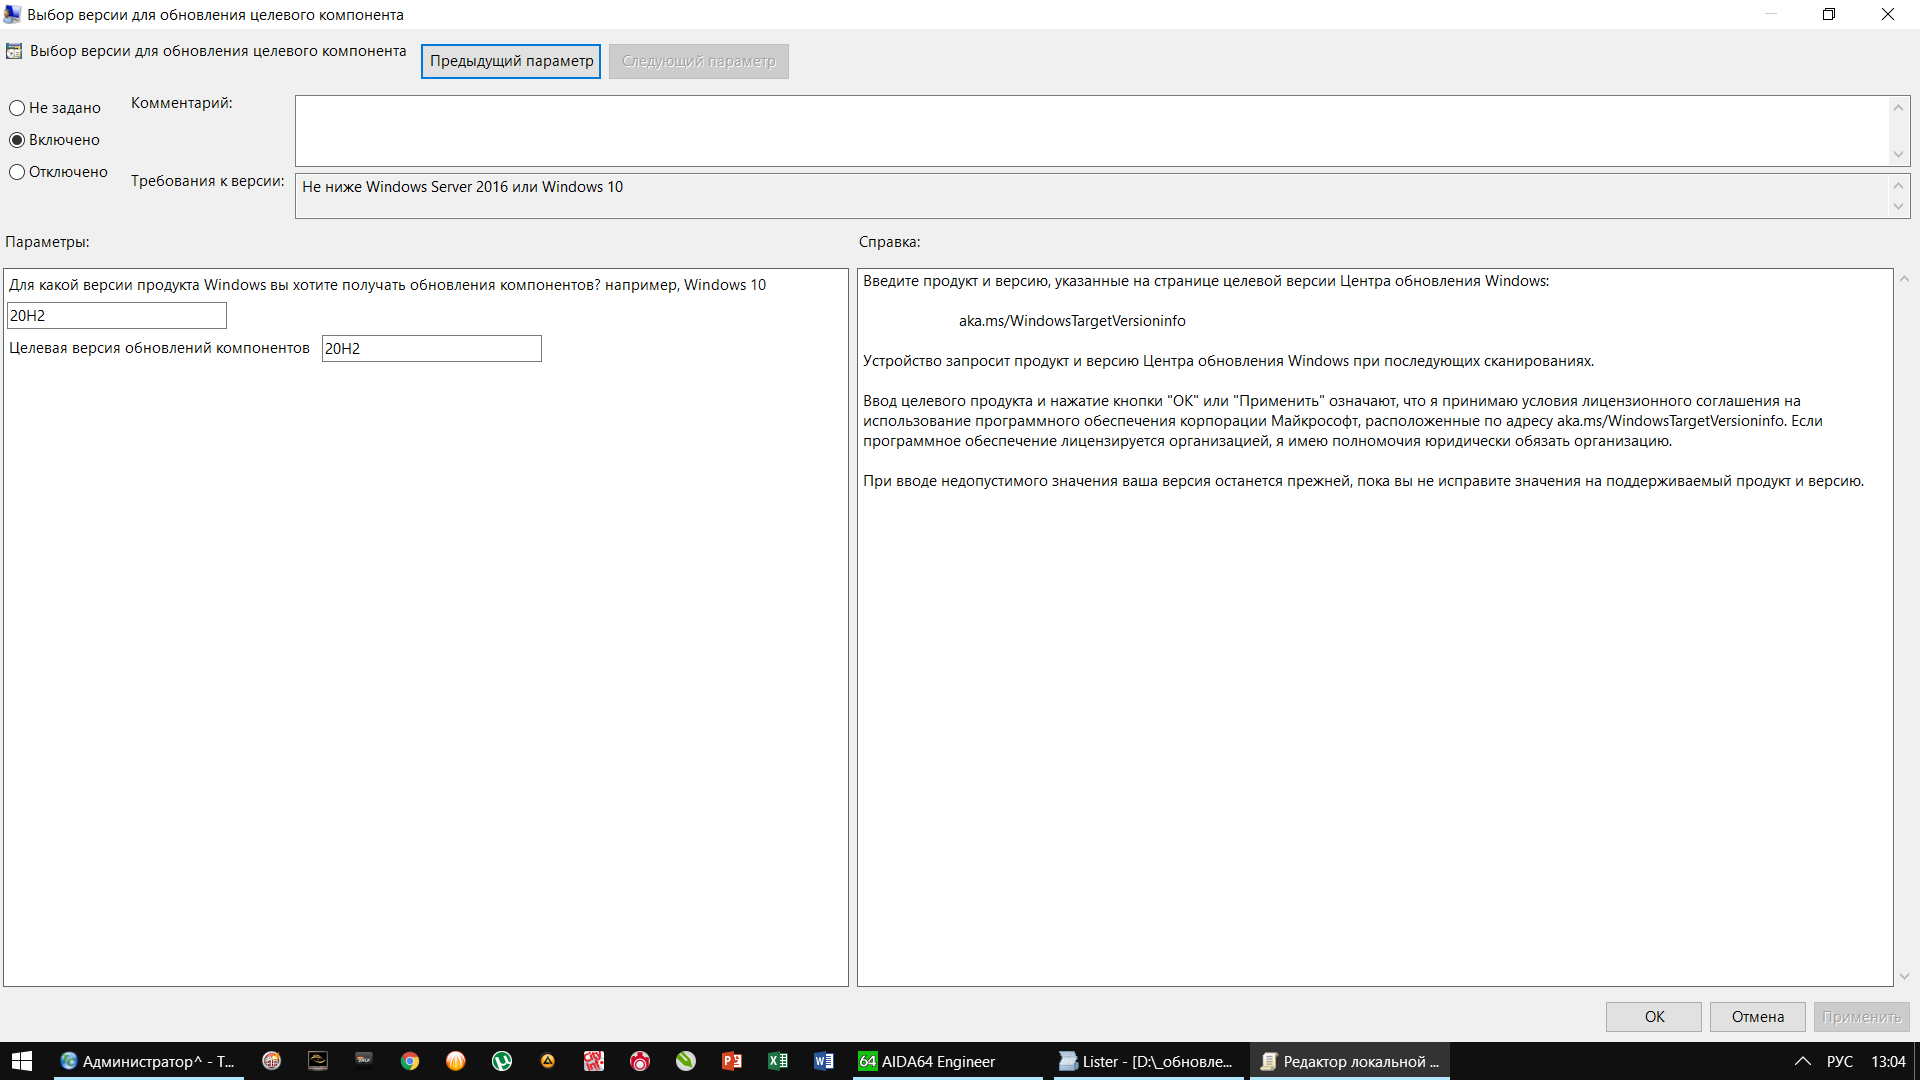
Task: Click the 'Отмена' button
Action: coord(1757,1017)
